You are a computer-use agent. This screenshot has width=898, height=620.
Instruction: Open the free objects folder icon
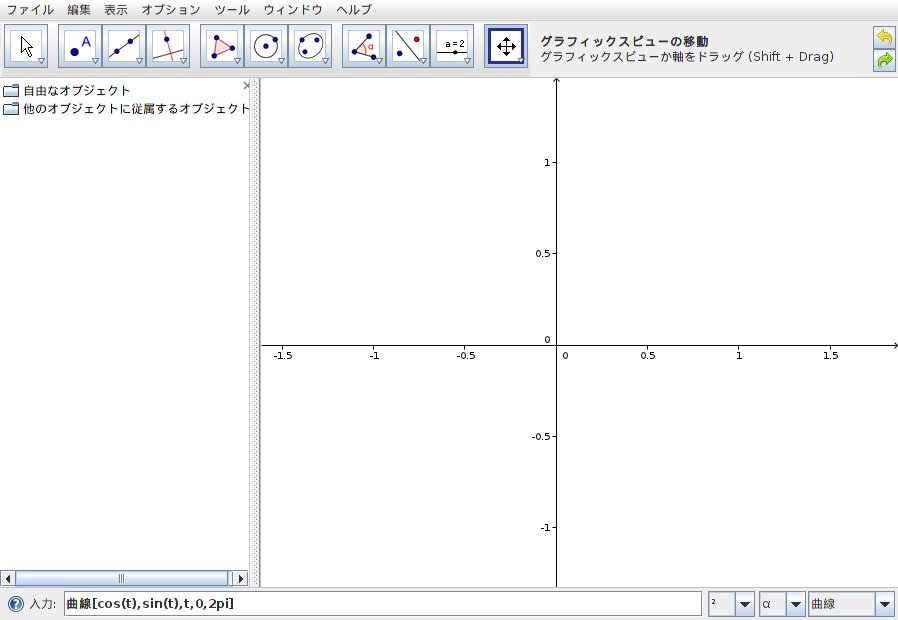click(x=11, y=90)
